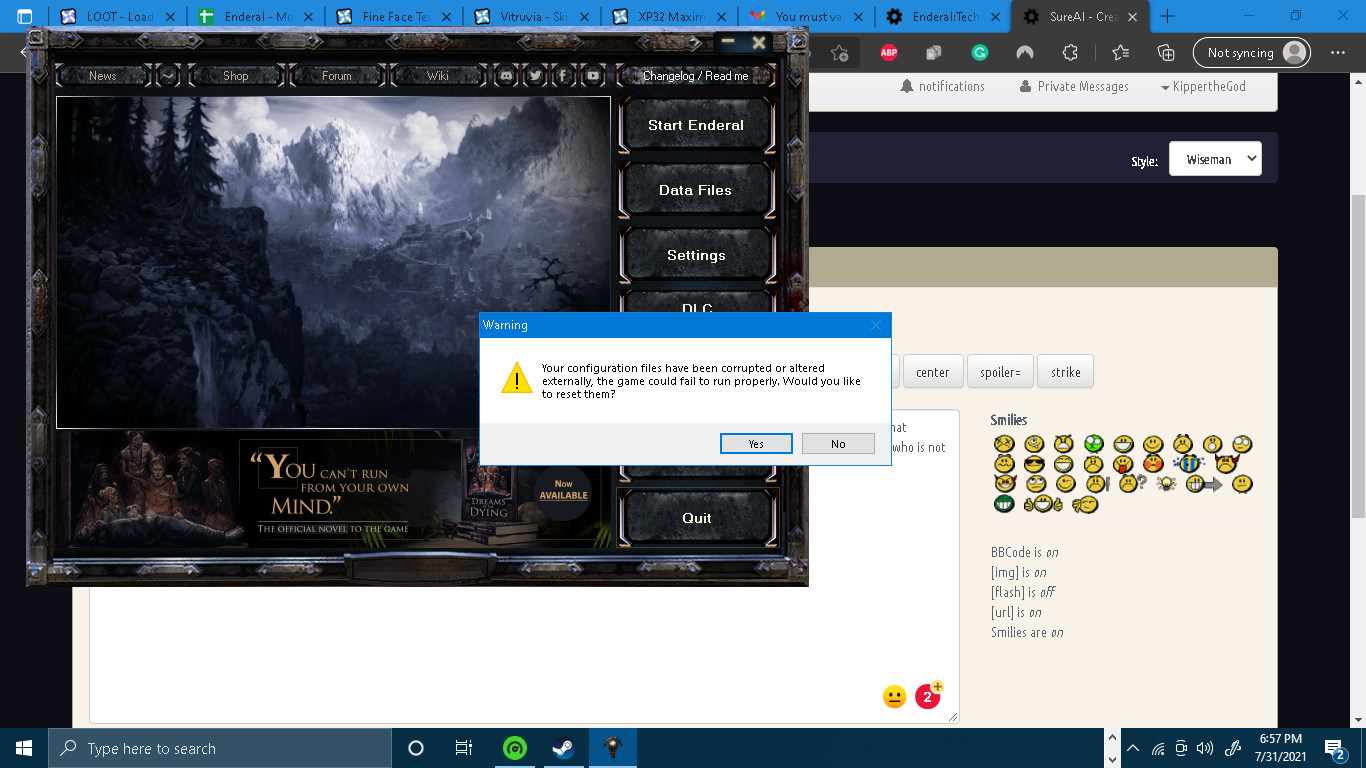Click No in the Warning dialog
1366x768 pixels.
tap(838, 444)
